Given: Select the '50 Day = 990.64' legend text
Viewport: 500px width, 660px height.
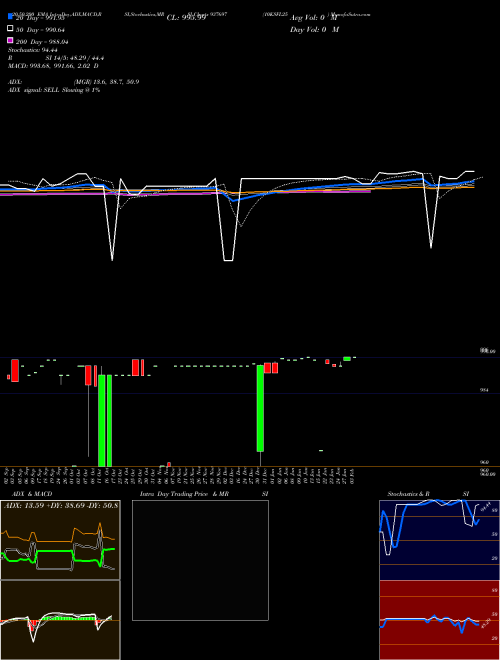Looking at the screenshot, I should 40,29.
